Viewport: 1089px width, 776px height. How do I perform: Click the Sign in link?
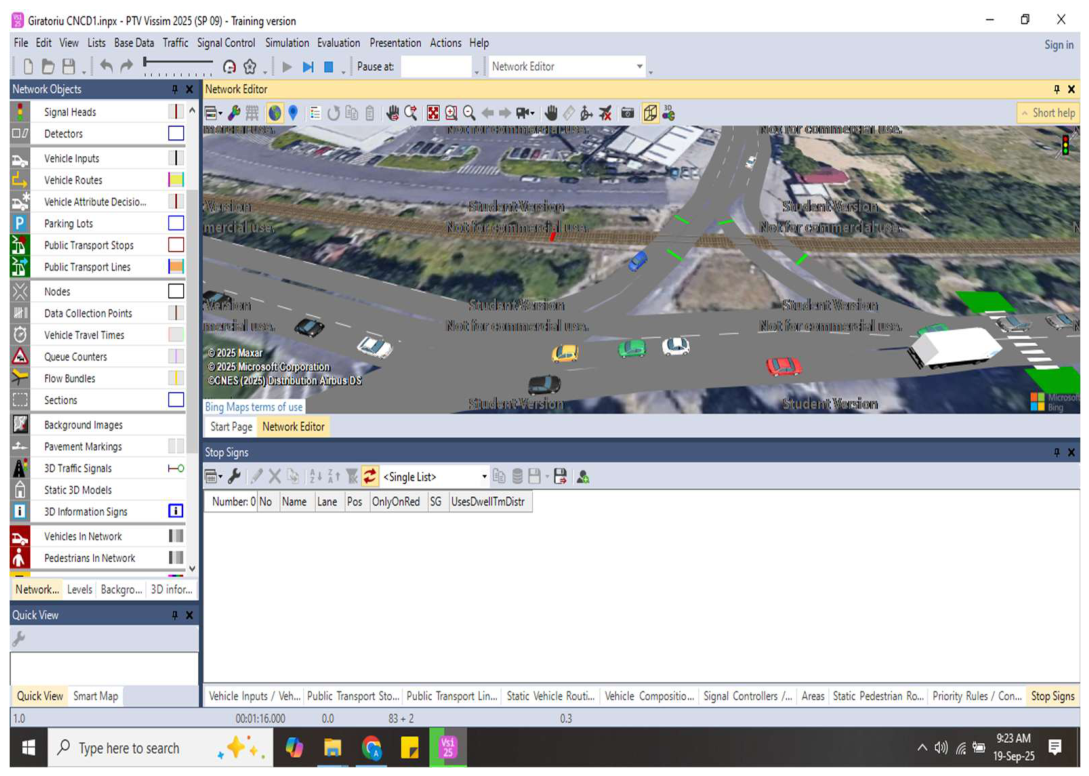click(x=1059, y=45)
